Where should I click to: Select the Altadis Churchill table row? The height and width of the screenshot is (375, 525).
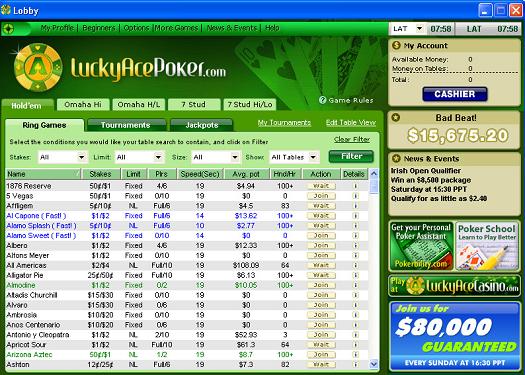tap(187, 295)
